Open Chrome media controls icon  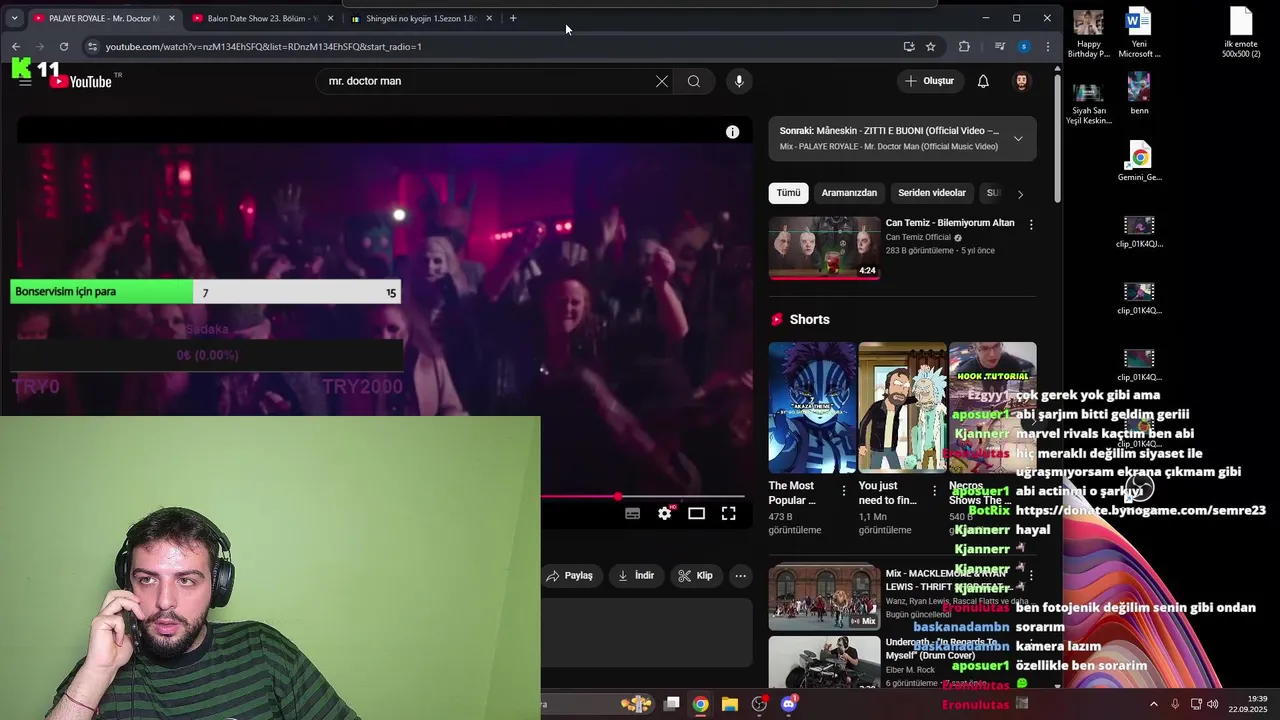pos(999,46)
